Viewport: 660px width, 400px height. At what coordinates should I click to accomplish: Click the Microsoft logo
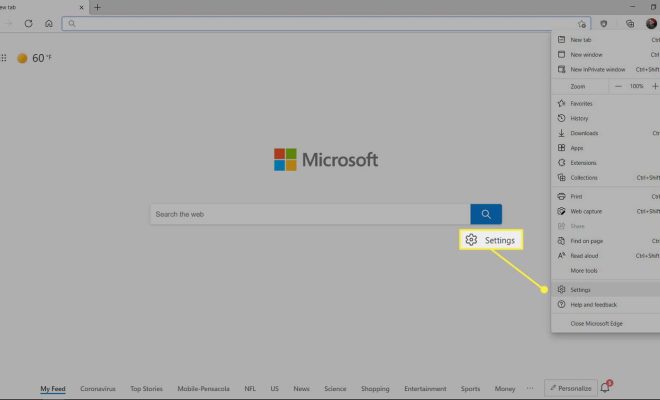(326, 160)
